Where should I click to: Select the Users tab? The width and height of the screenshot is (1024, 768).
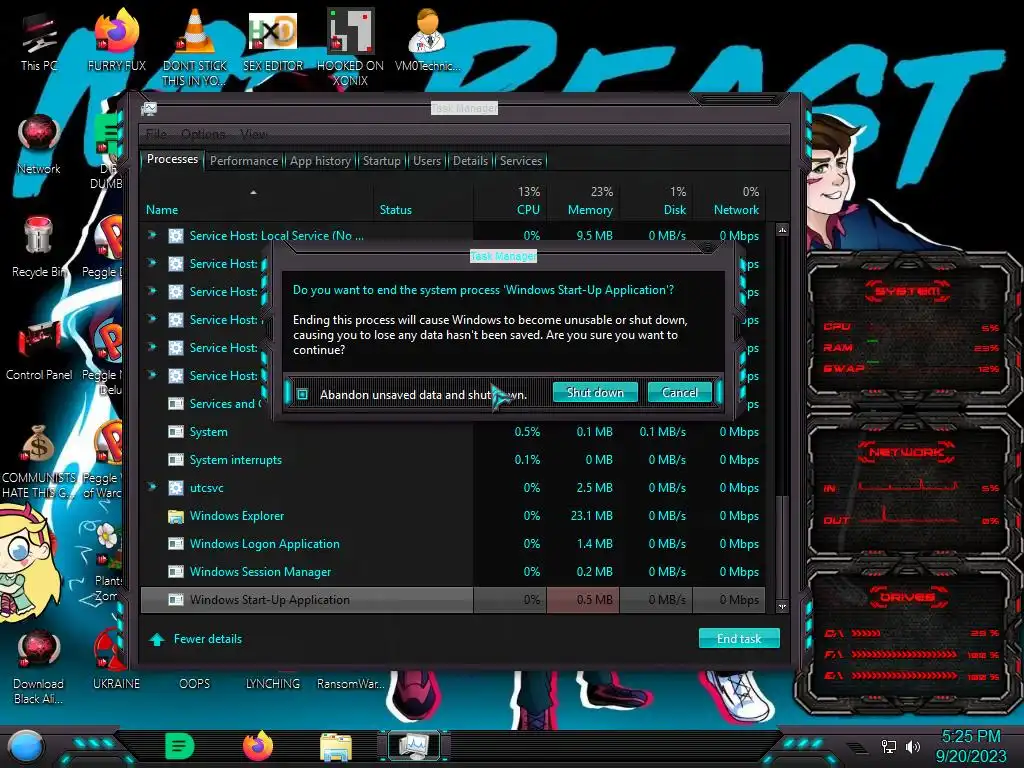click(426, 161)
